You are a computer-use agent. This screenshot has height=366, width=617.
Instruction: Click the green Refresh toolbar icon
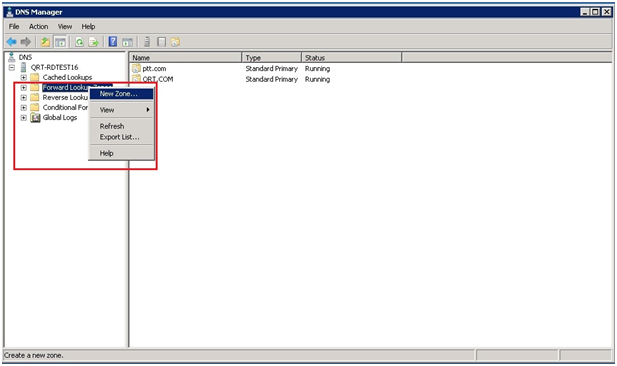[79, 42]
